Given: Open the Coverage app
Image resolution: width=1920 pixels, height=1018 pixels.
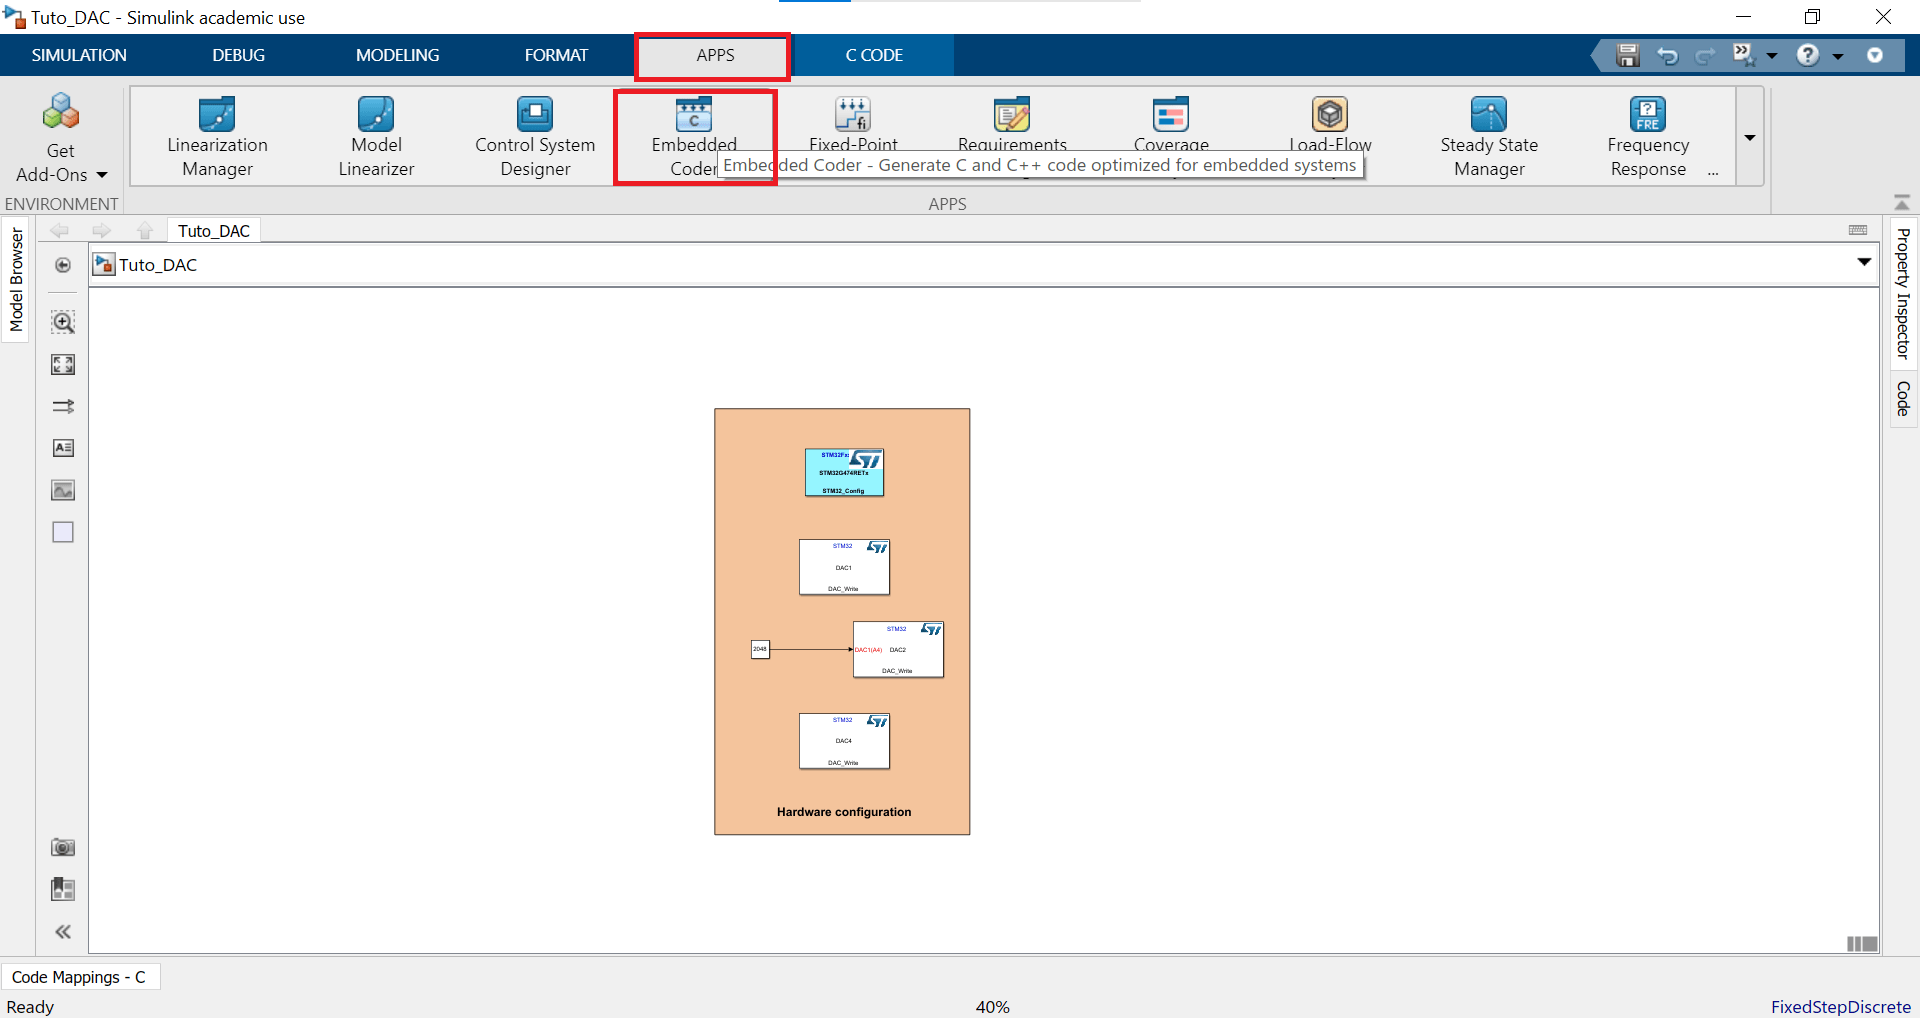Looking at the screenshot, I should pos(1171,124).
